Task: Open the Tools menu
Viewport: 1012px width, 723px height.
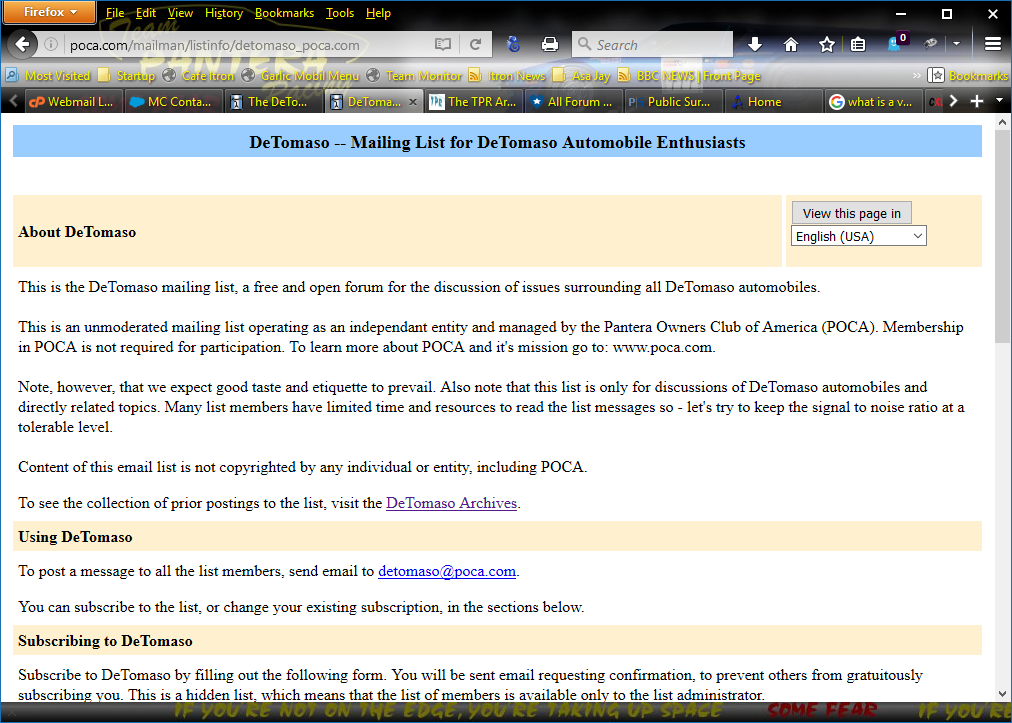Action: pyautogui.click(x=340, y=13)
